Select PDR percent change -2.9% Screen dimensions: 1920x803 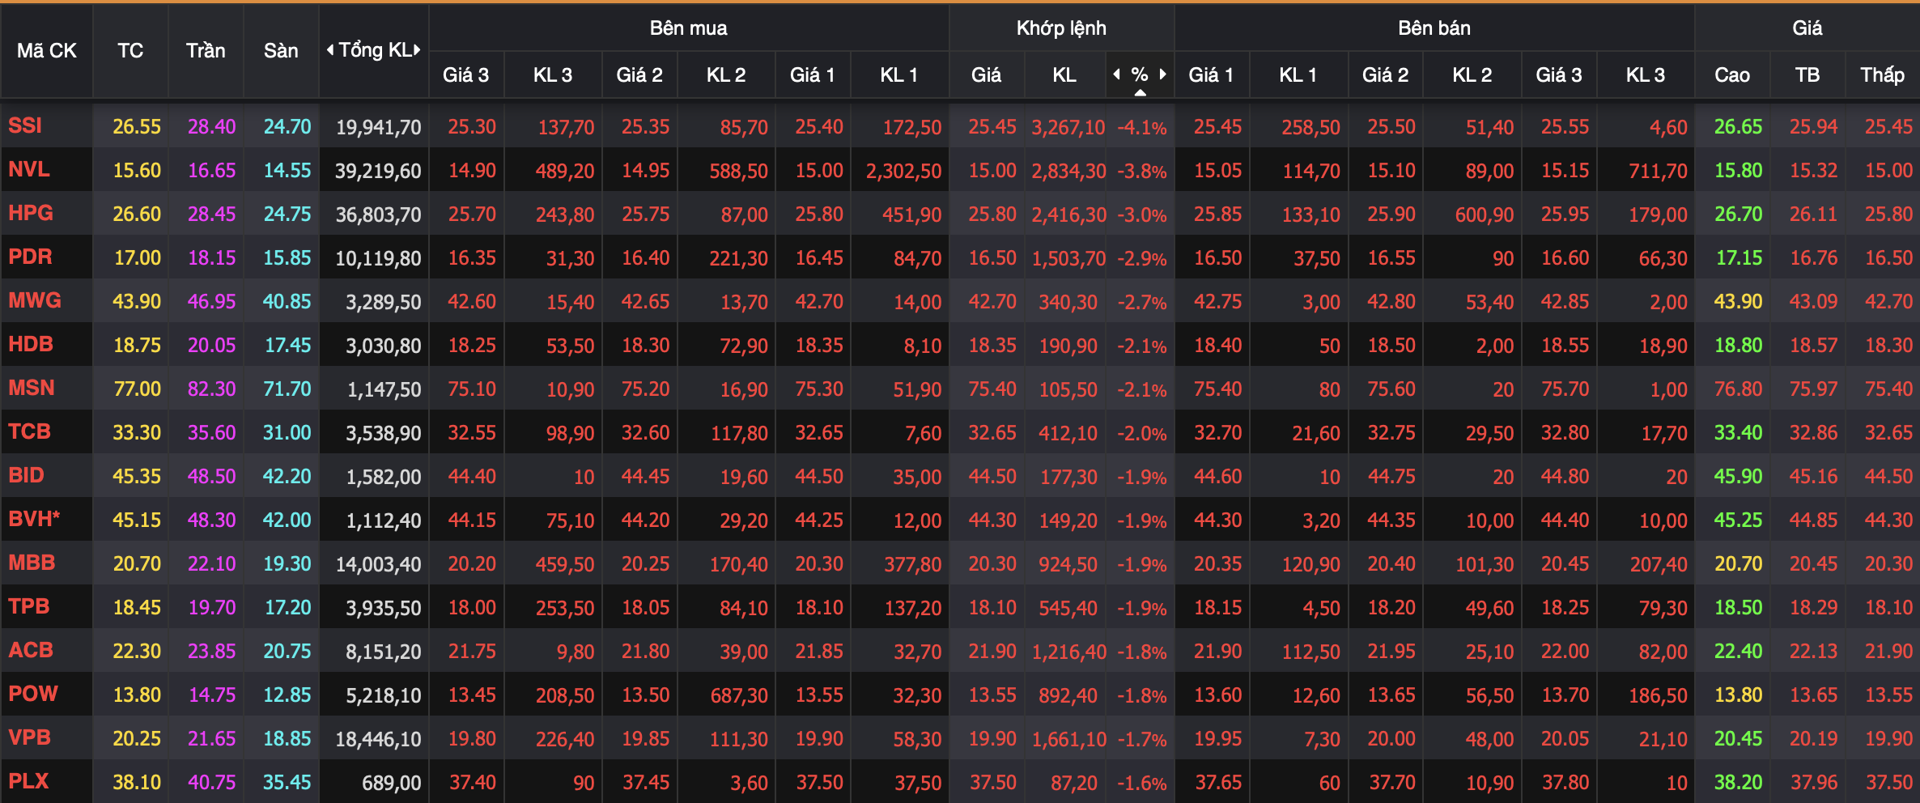click(x=1141, y=259)
